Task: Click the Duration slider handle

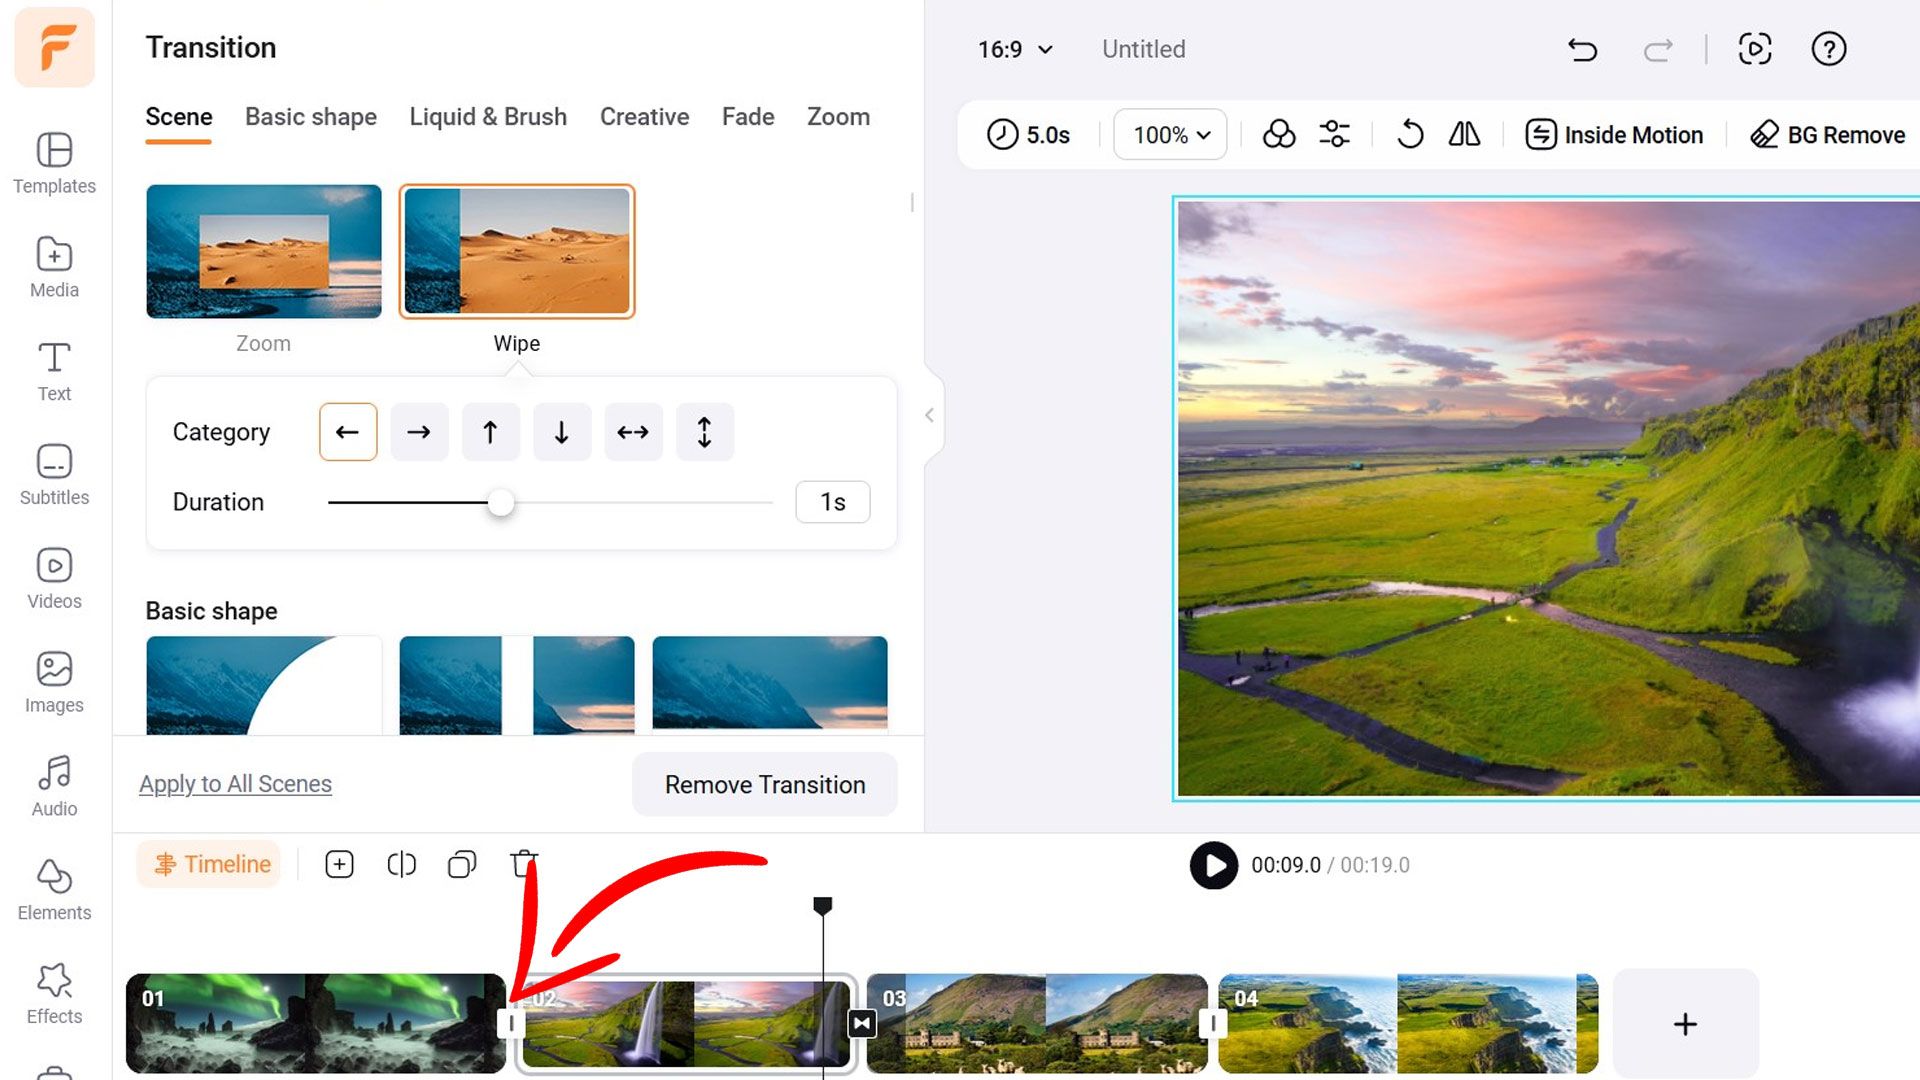Action: [501, 502]
